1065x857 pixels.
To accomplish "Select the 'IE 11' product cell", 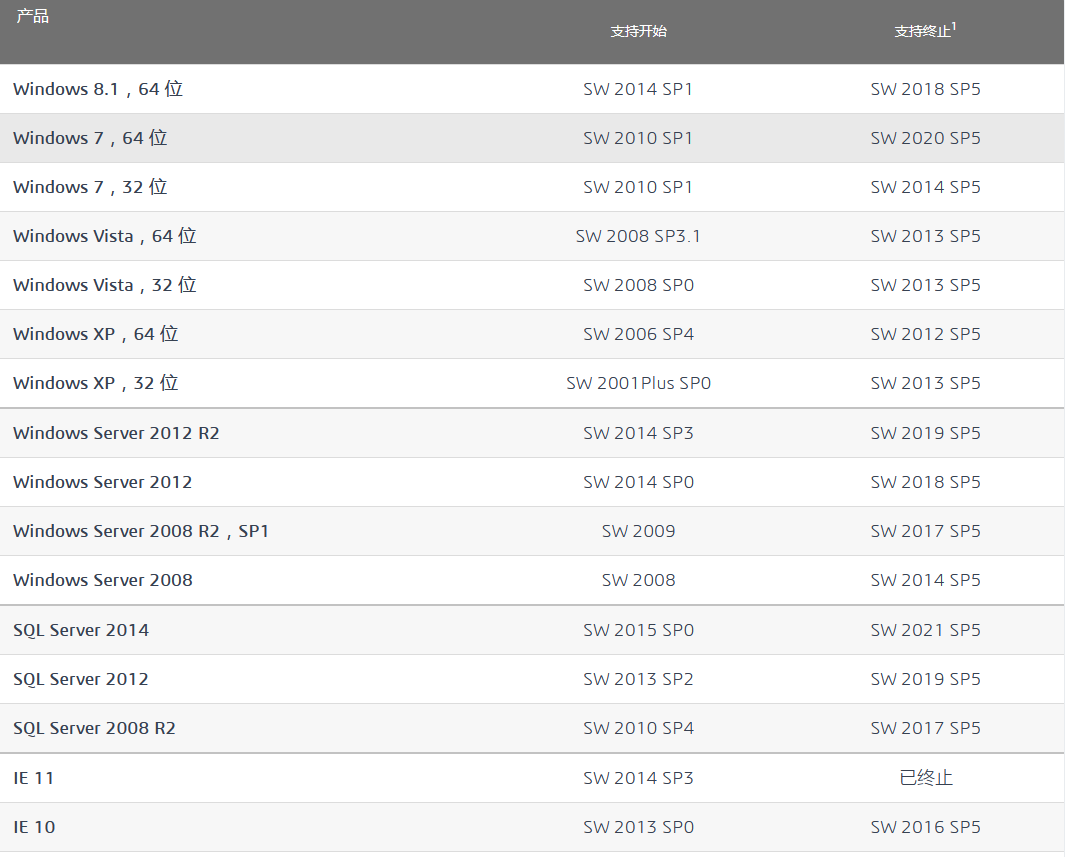I will pyautogui.click(x=33, y=778).
